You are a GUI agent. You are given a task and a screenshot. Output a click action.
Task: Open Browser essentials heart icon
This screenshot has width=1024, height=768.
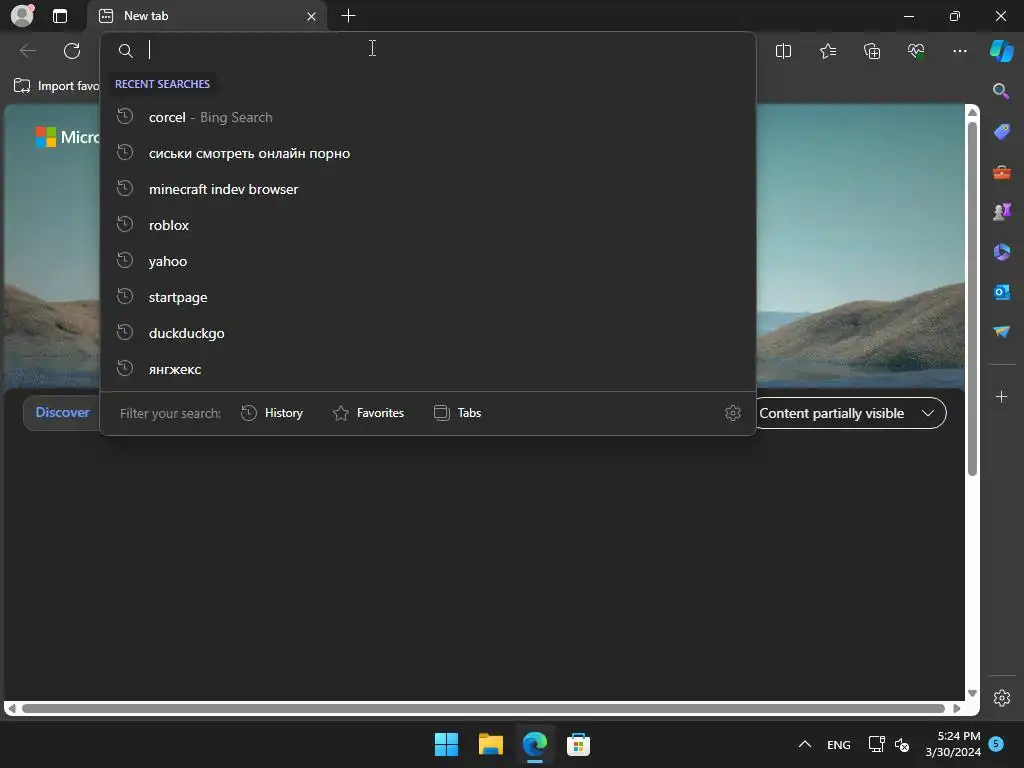916,51
